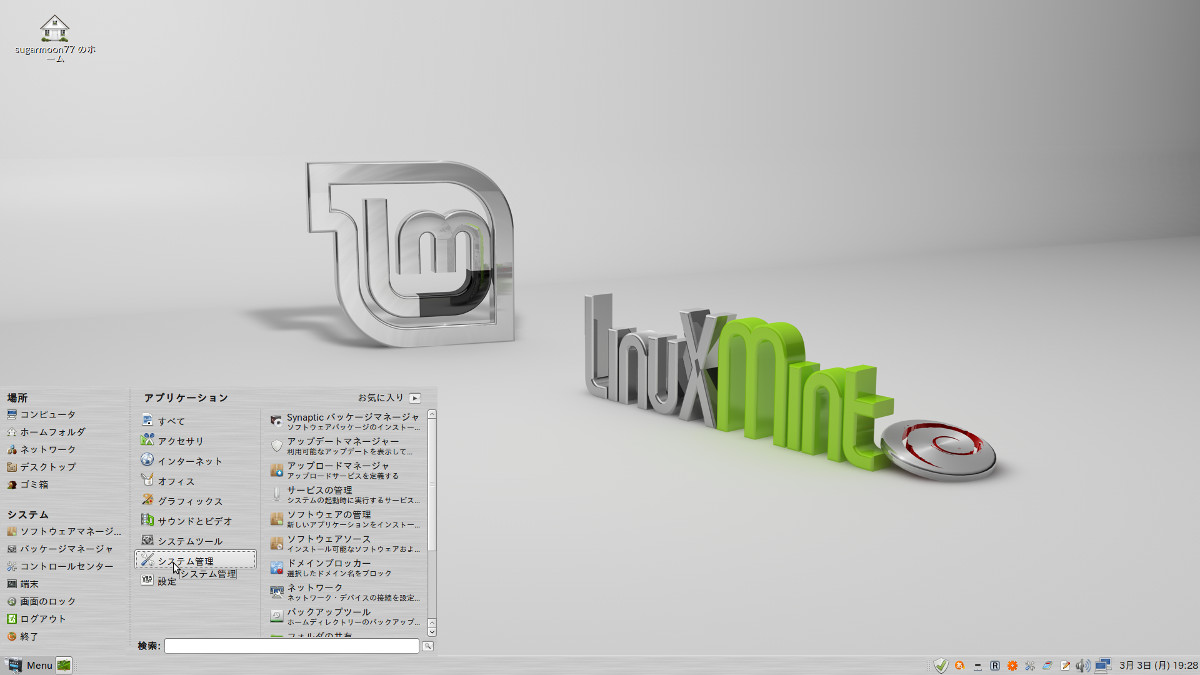This screenshot has height=675, width=1200.
Task: Open the network connection tray icon
Action: (1103, 665)
